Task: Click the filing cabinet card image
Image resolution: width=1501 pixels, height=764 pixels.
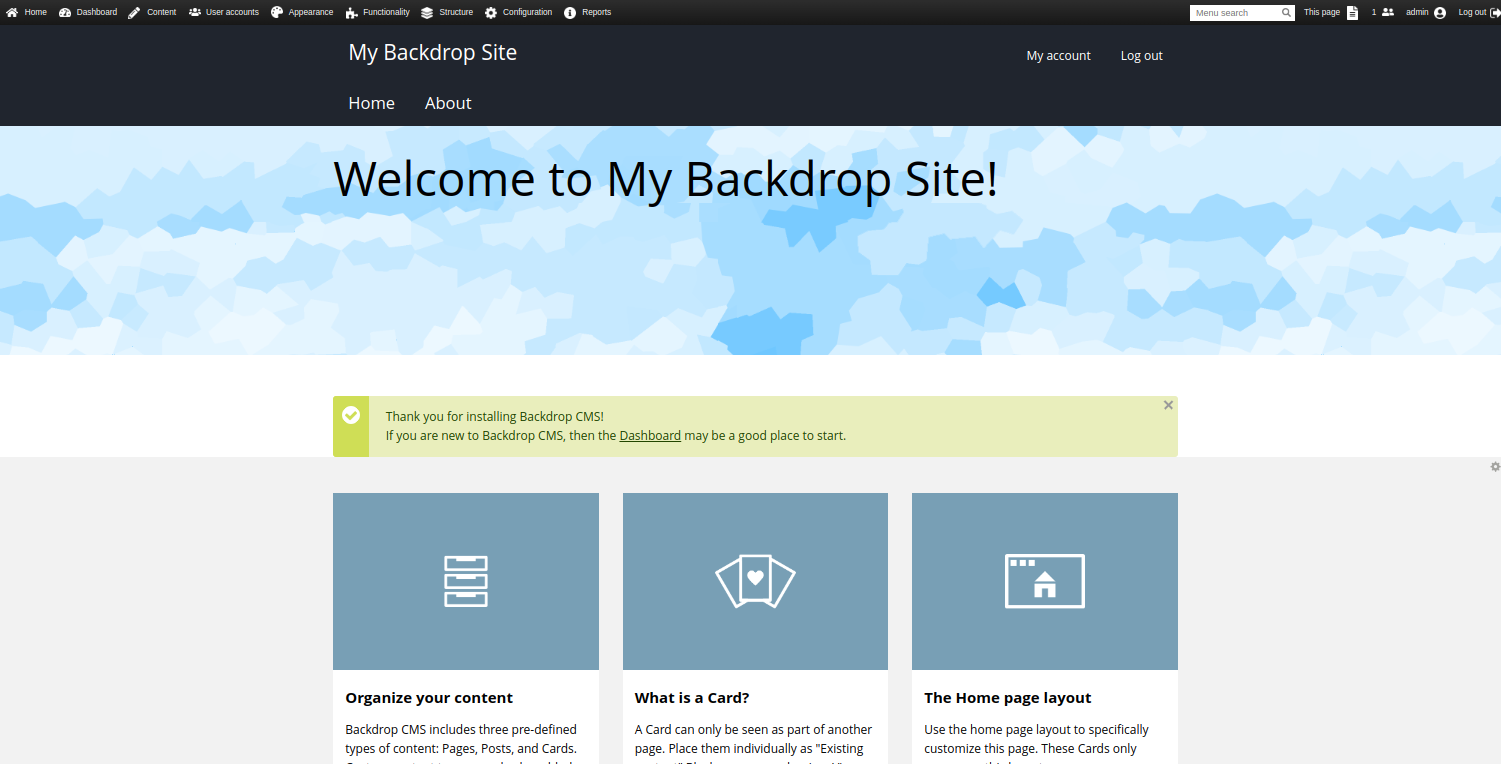Action: 465,581
